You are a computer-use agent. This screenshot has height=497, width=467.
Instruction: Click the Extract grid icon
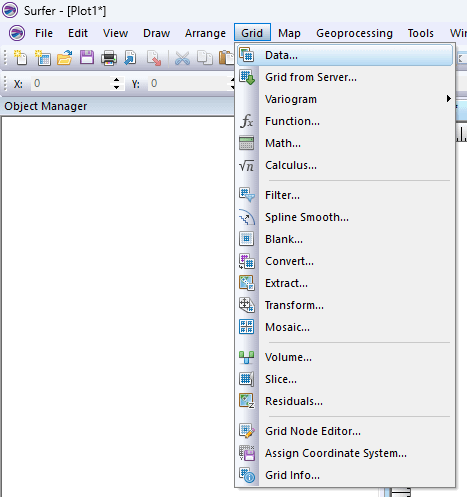pyautogui.click(x=247, y=283)
